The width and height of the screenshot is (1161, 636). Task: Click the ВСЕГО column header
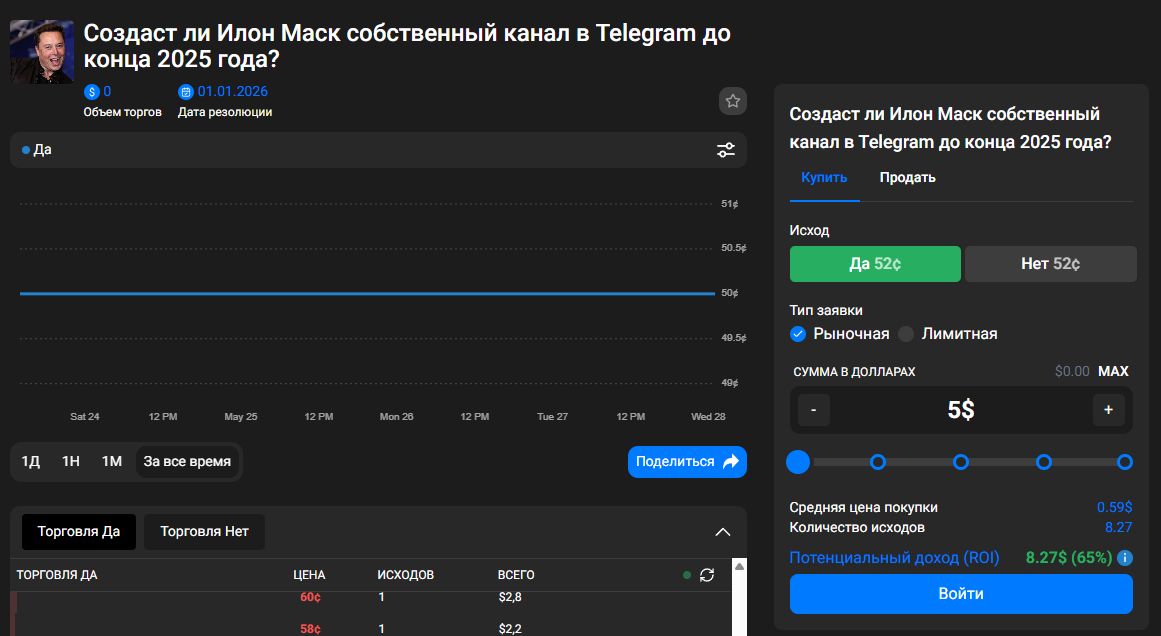pyautogui.click(x=516, y=575)
